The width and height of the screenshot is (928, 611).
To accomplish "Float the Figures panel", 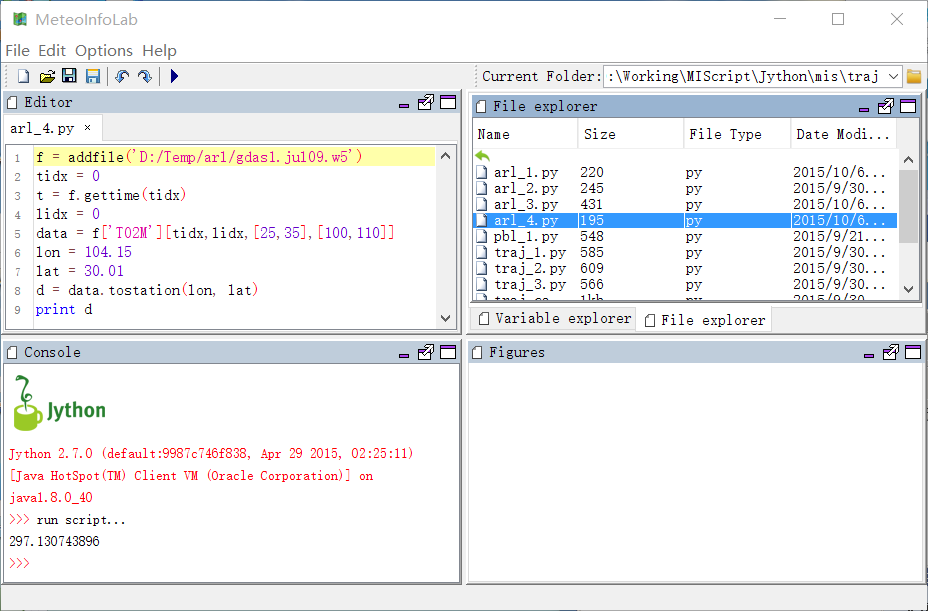I will (890, 352).
